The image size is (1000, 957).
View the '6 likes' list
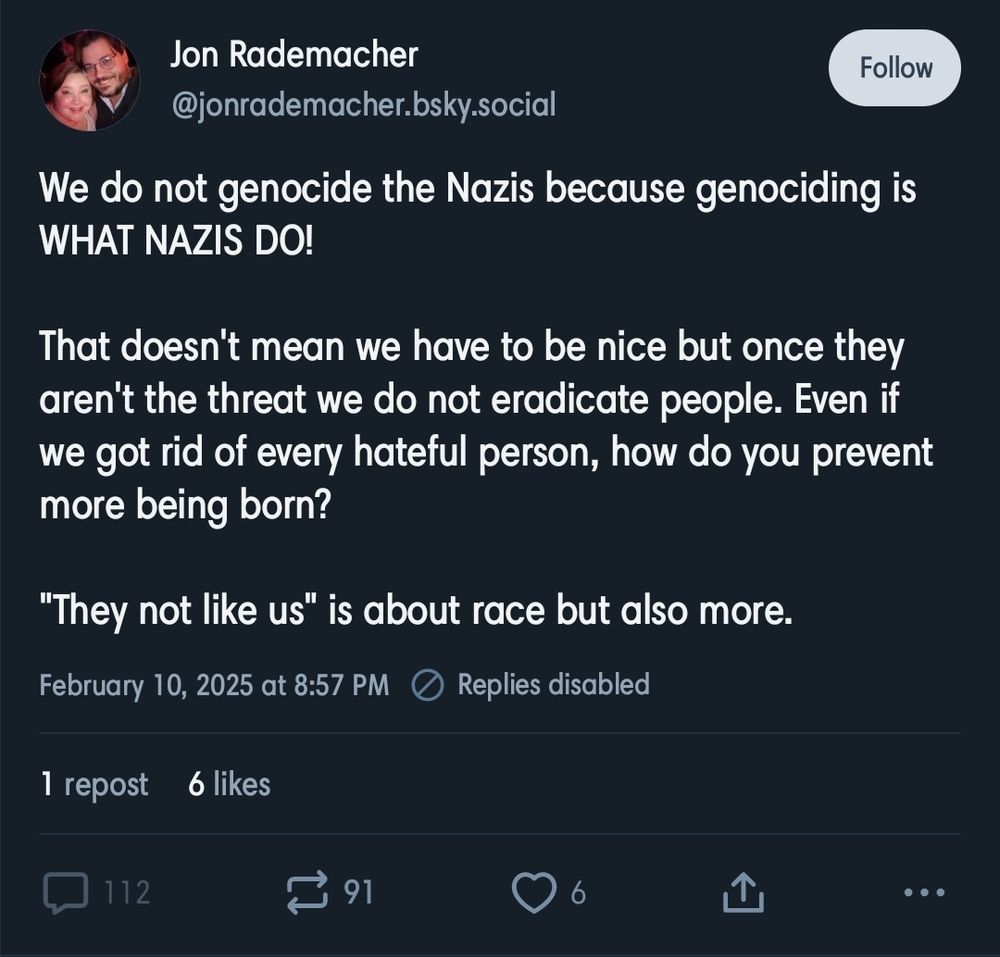tap(229, 785)
